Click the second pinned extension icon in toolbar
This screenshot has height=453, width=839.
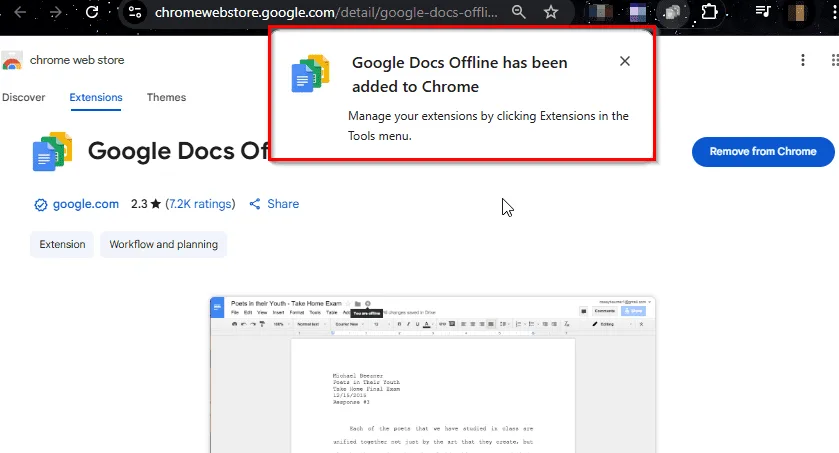(637, 12)
